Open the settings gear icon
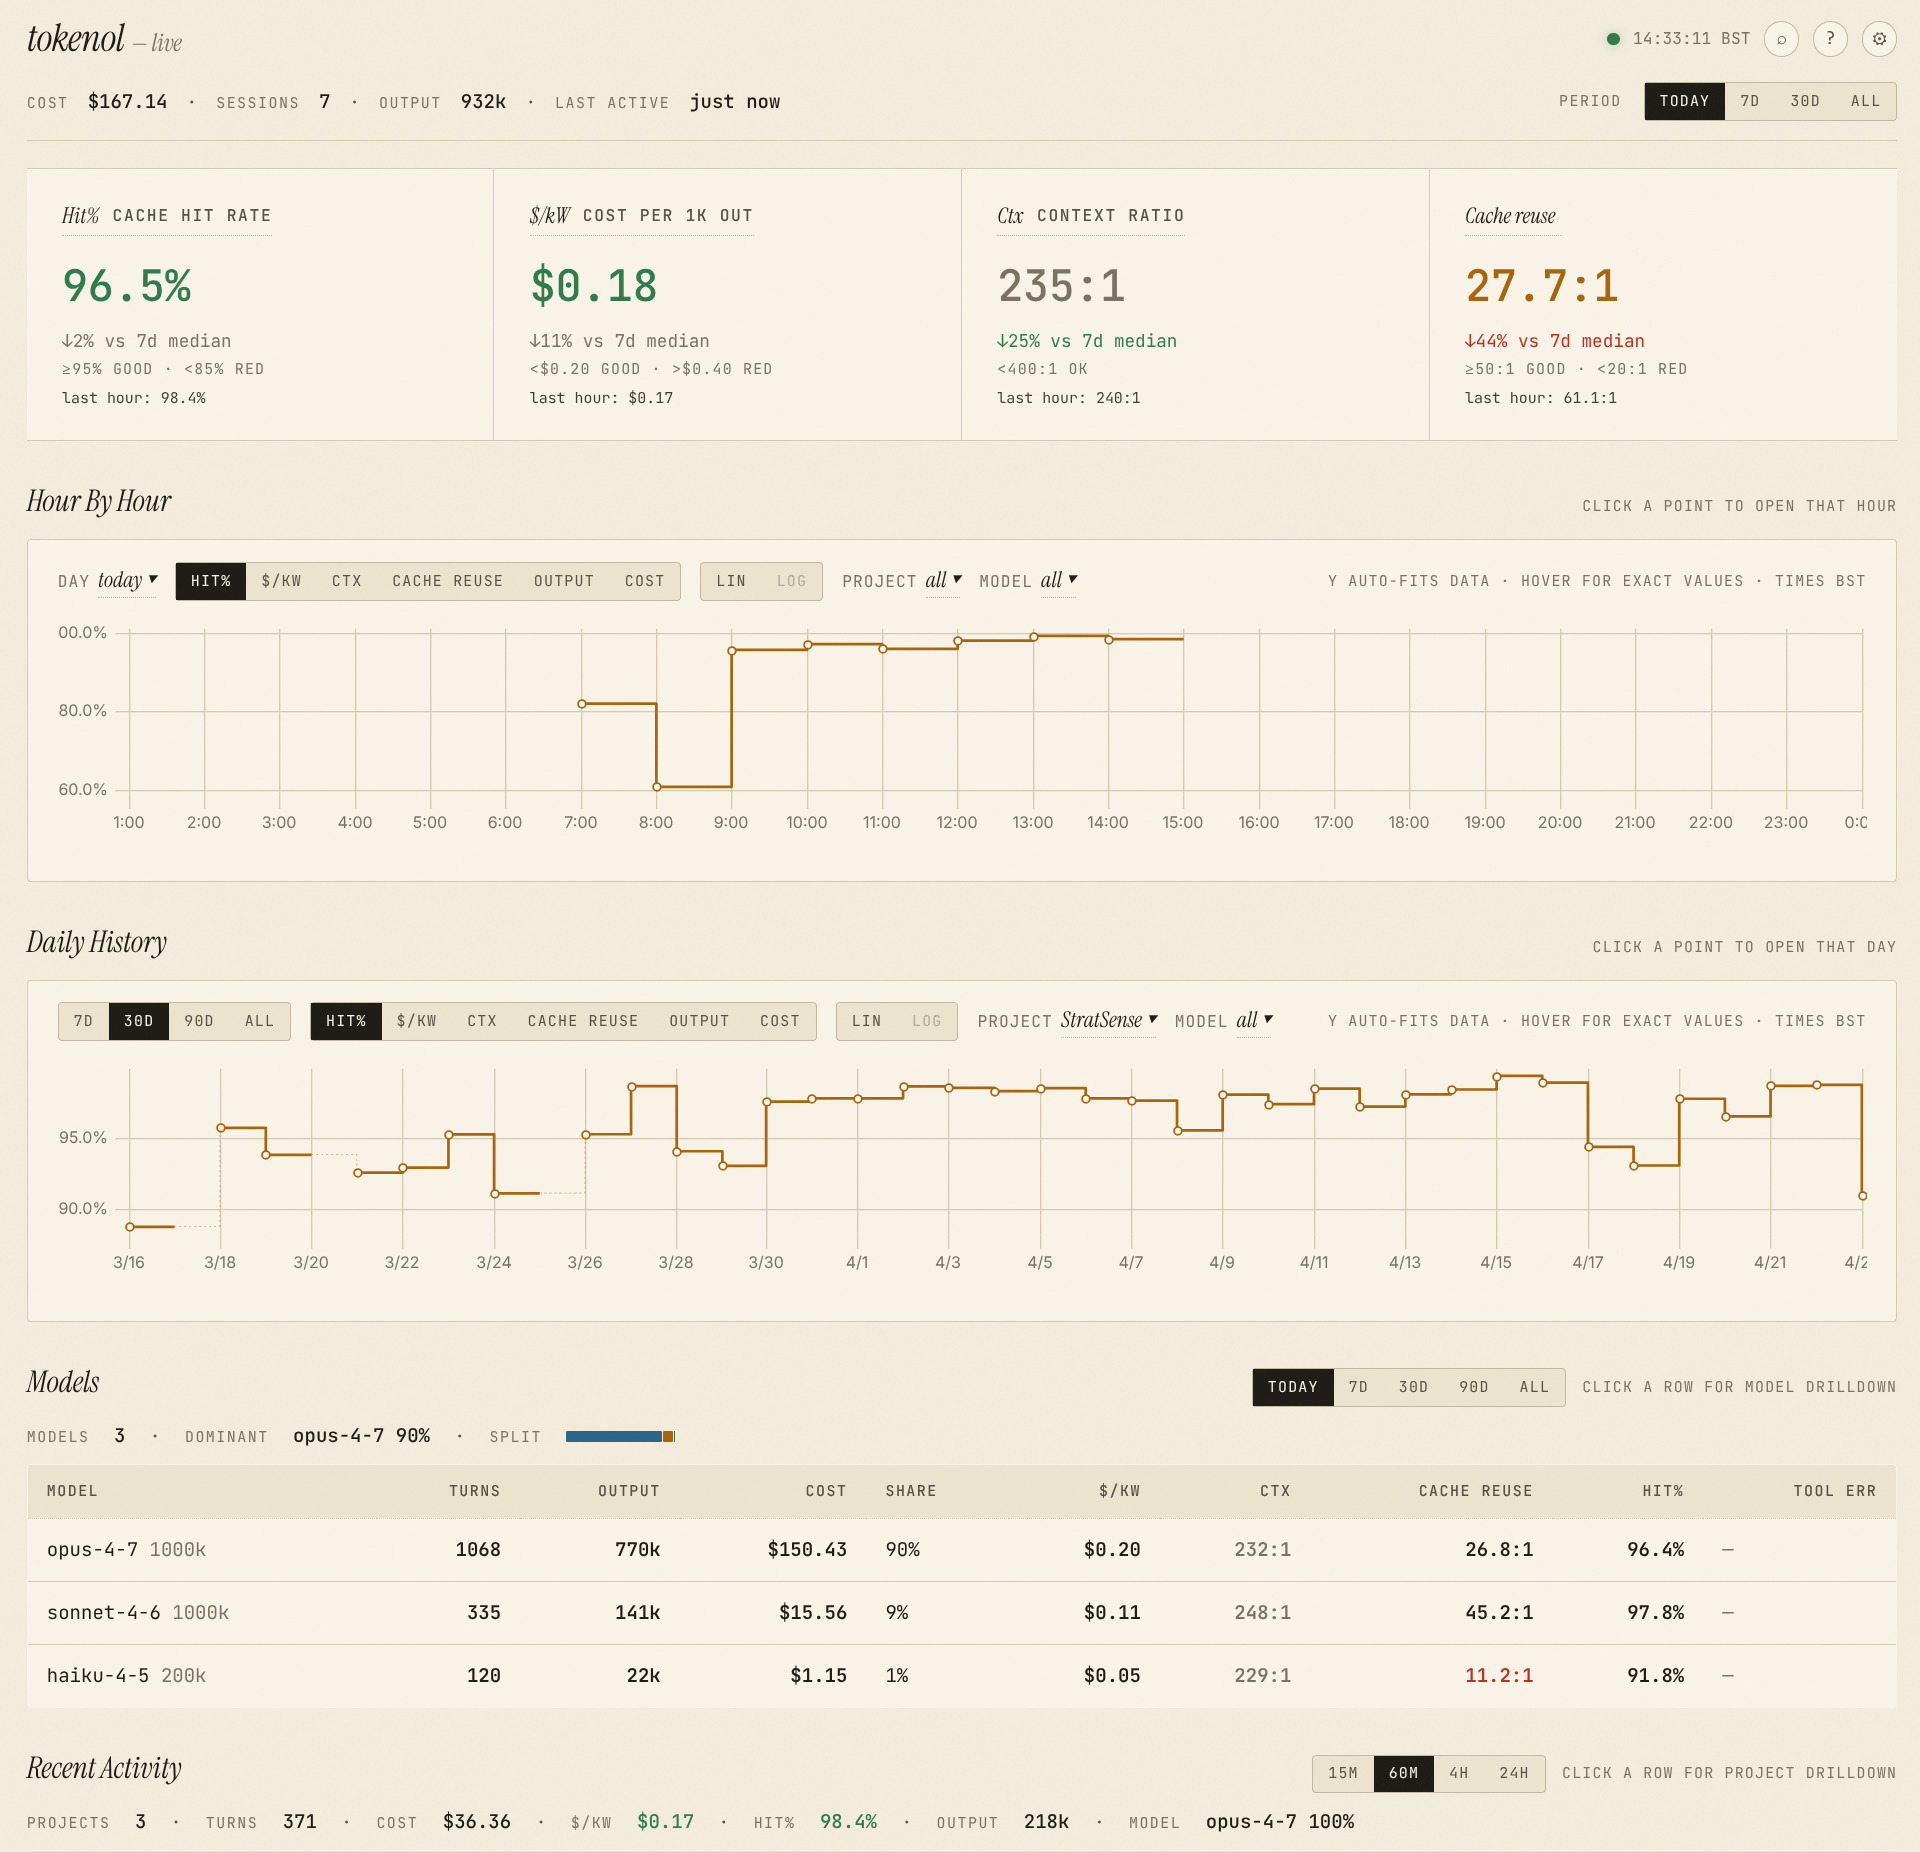The height and width of the screenshot is (1852, 1920). (x=1880, y=39)
